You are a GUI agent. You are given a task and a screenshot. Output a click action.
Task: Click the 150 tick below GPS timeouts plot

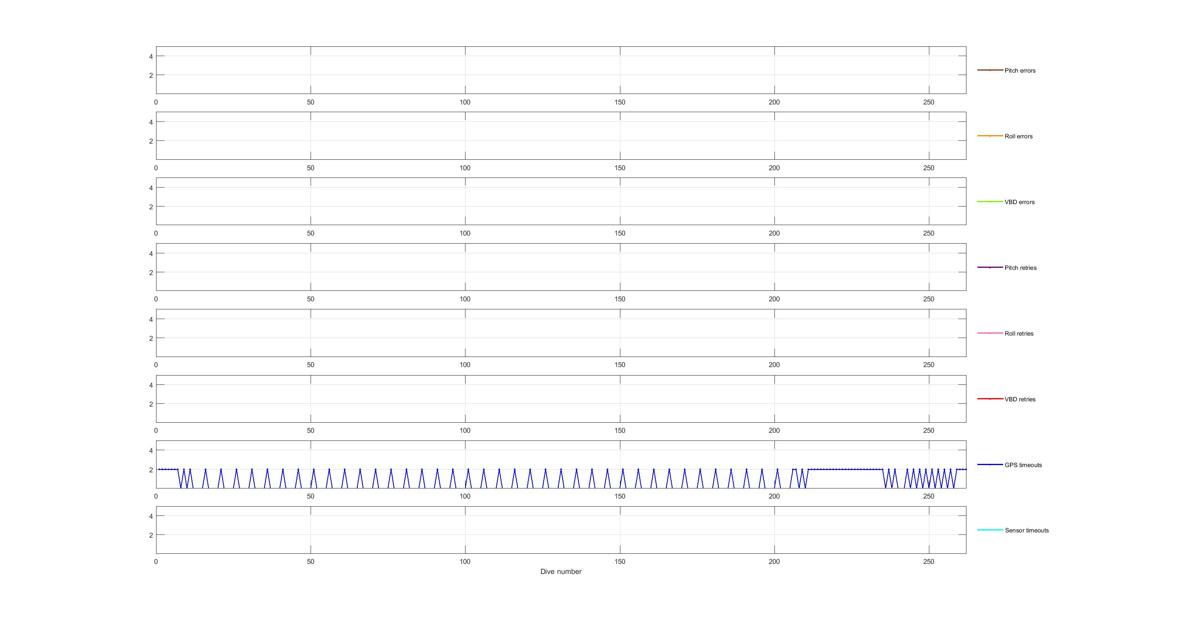(620, 496)
